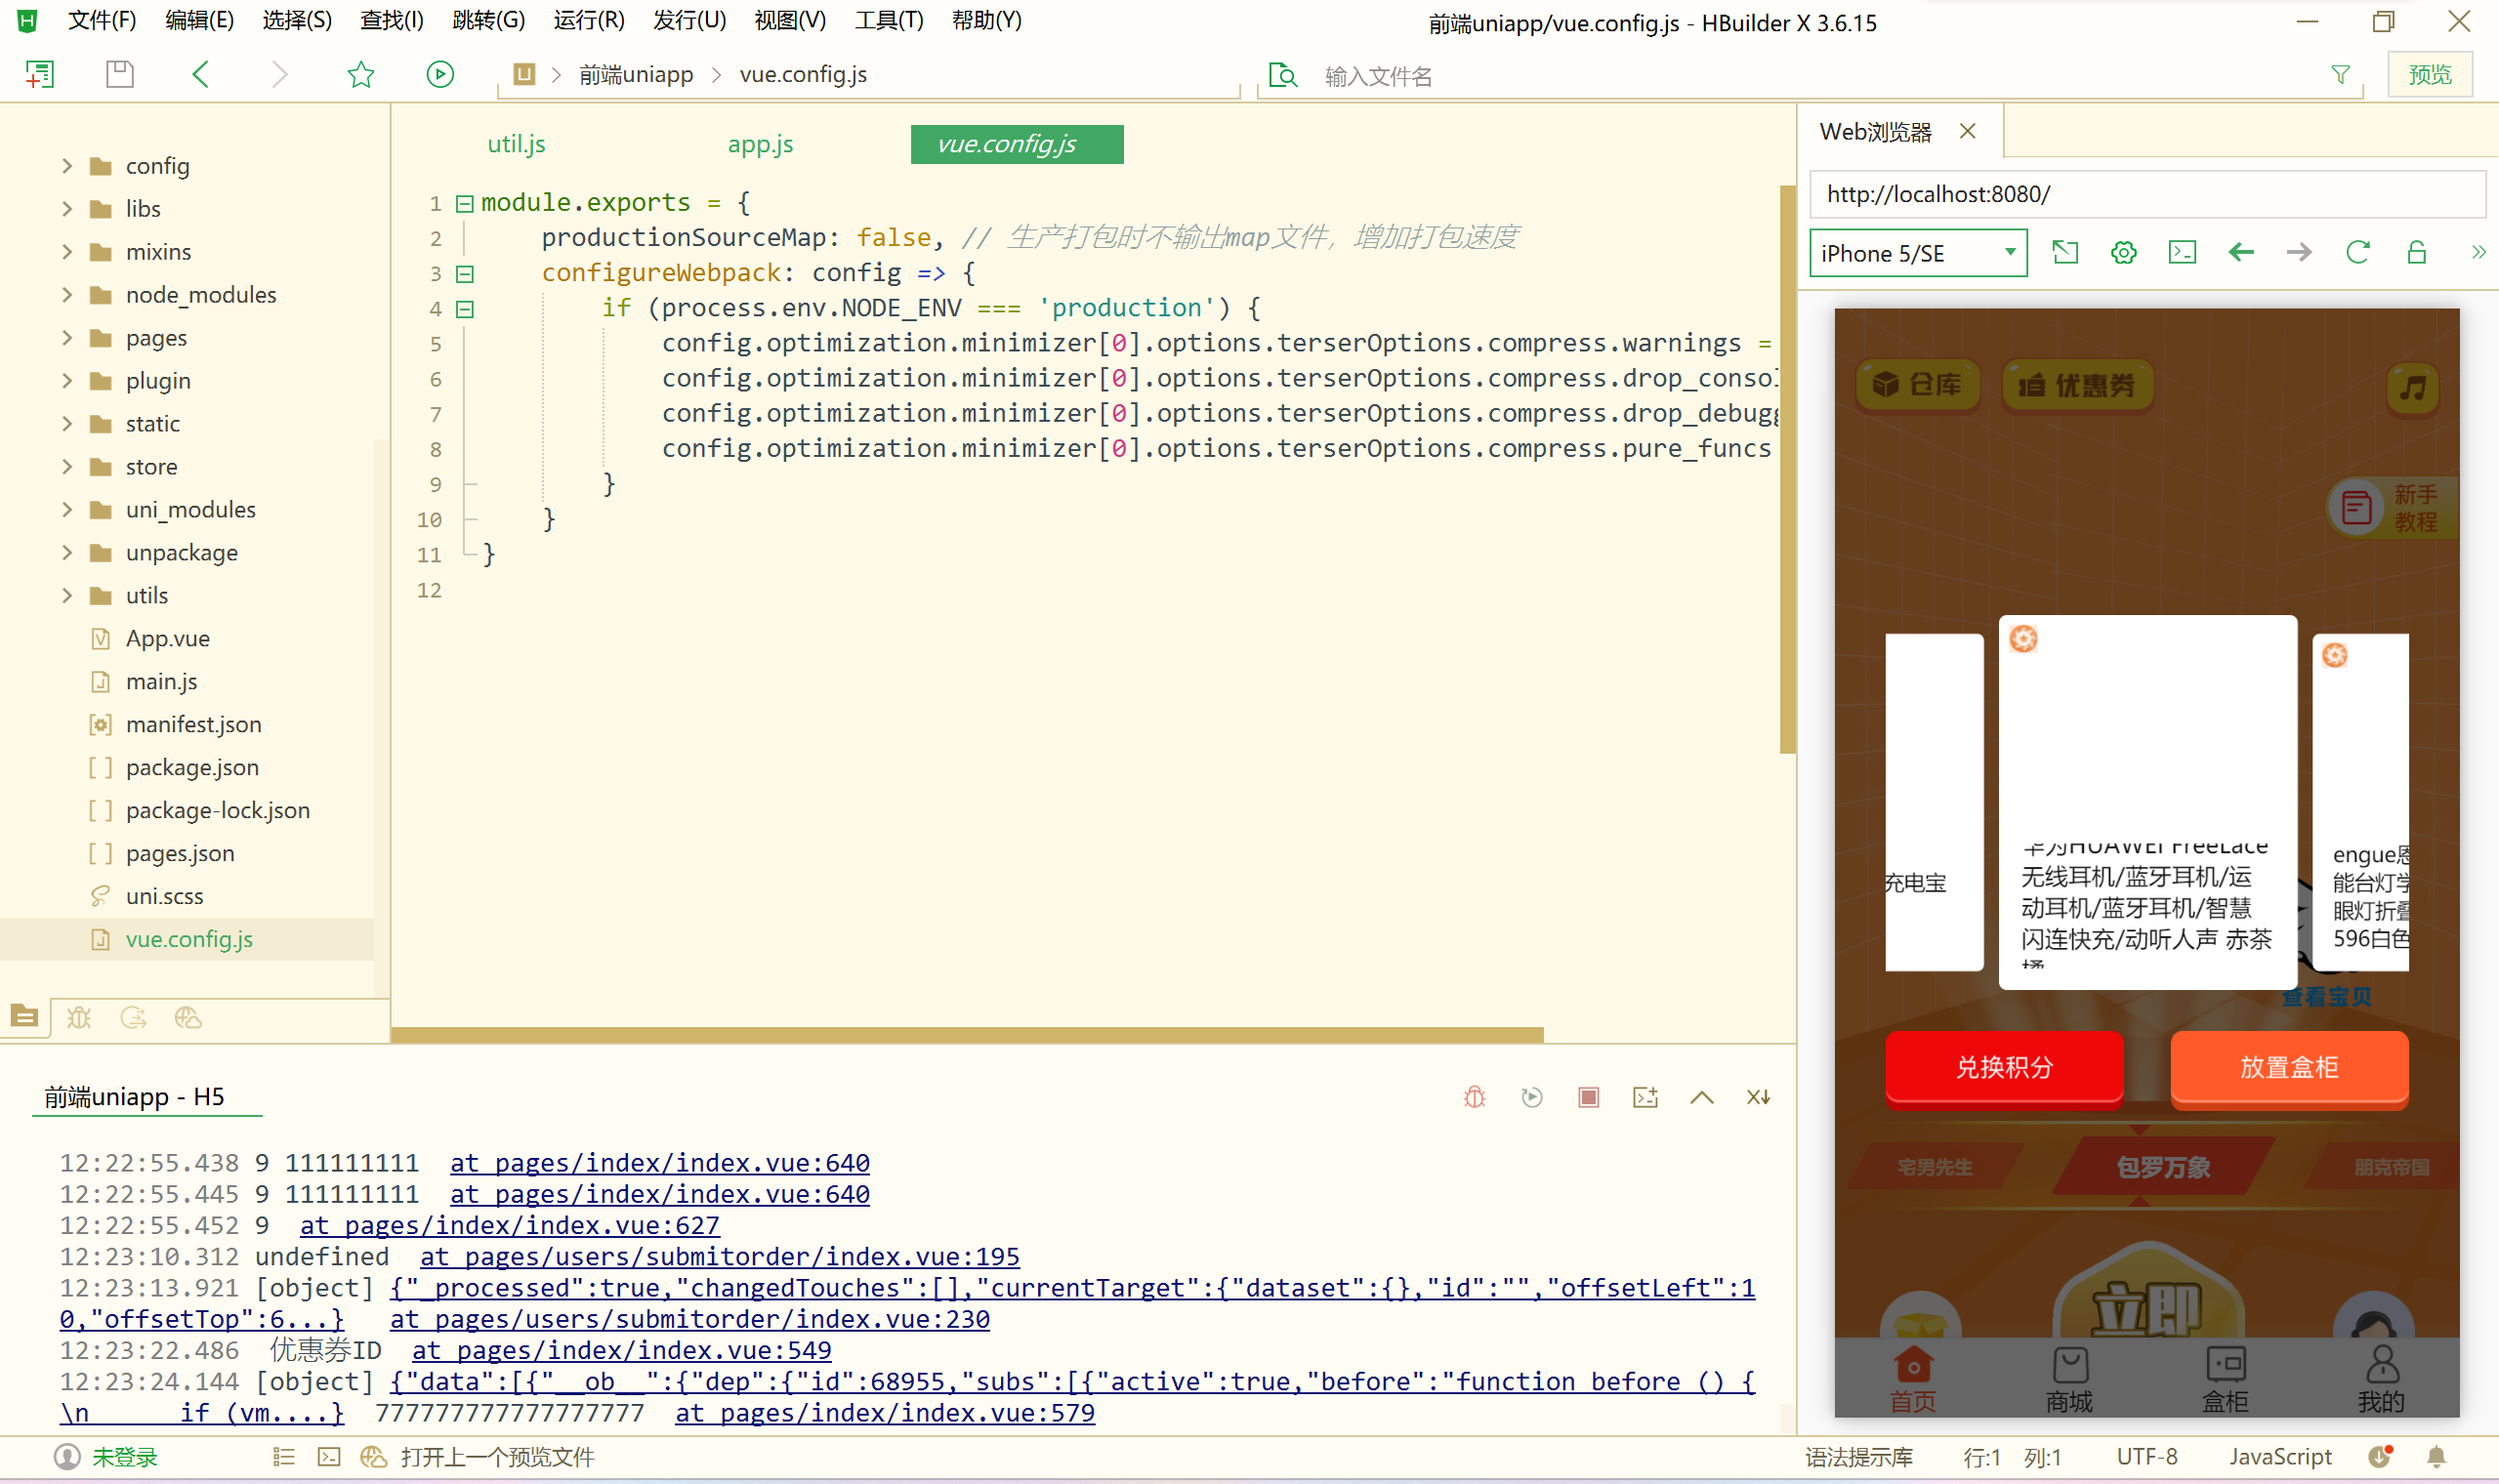Click the debug bug icon in console
The image size is (2499, 1484).
(x=1474, y=1097)
